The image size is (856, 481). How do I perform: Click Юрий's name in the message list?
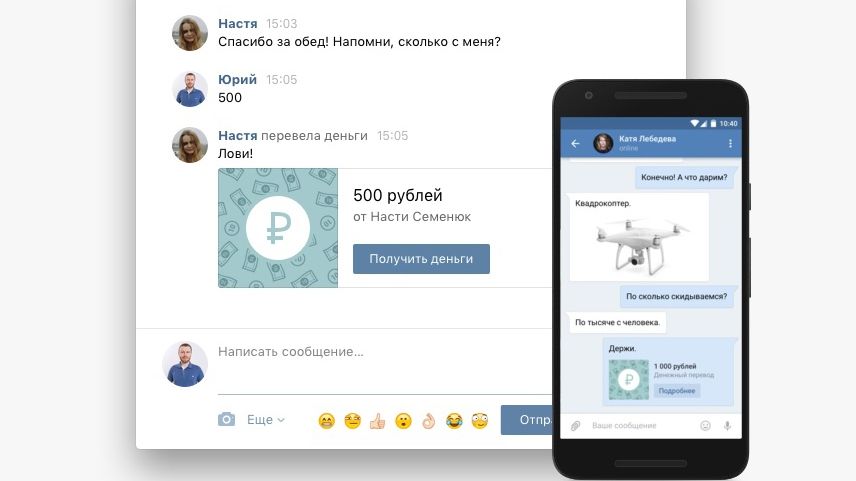tap(237, 79)
